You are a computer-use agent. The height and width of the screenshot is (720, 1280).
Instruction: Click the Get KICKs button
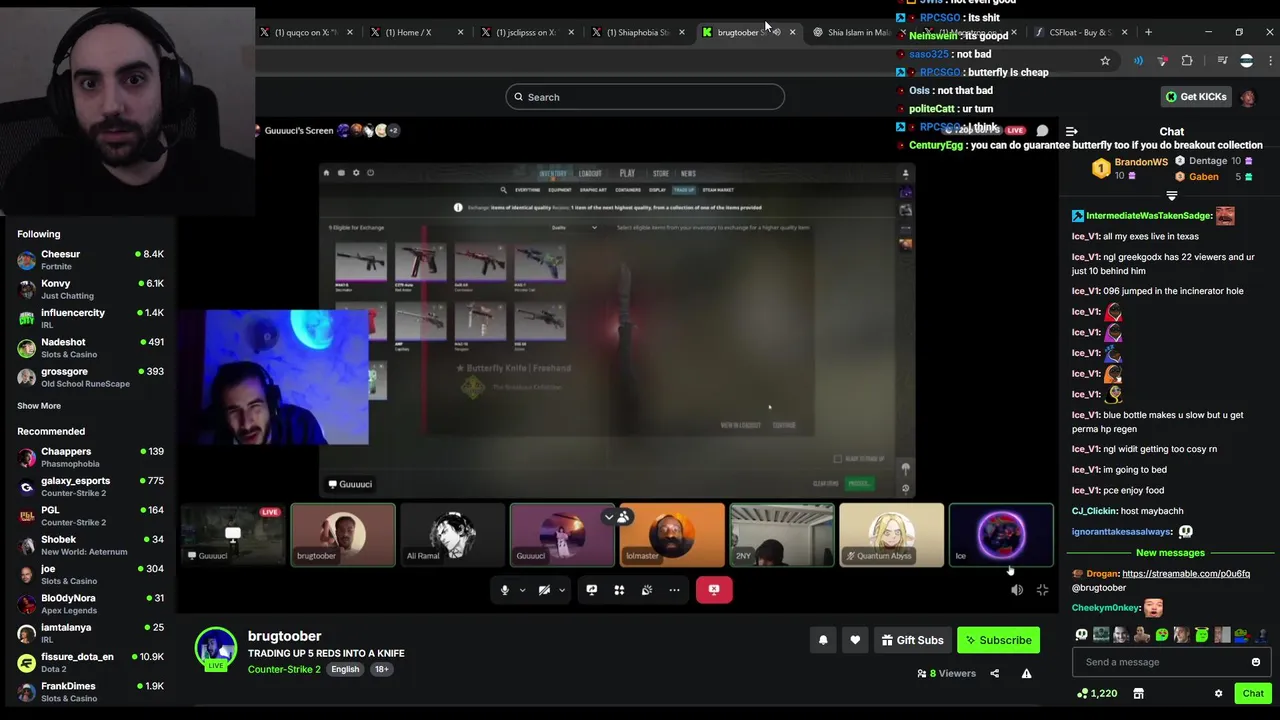pos(1196,97)
